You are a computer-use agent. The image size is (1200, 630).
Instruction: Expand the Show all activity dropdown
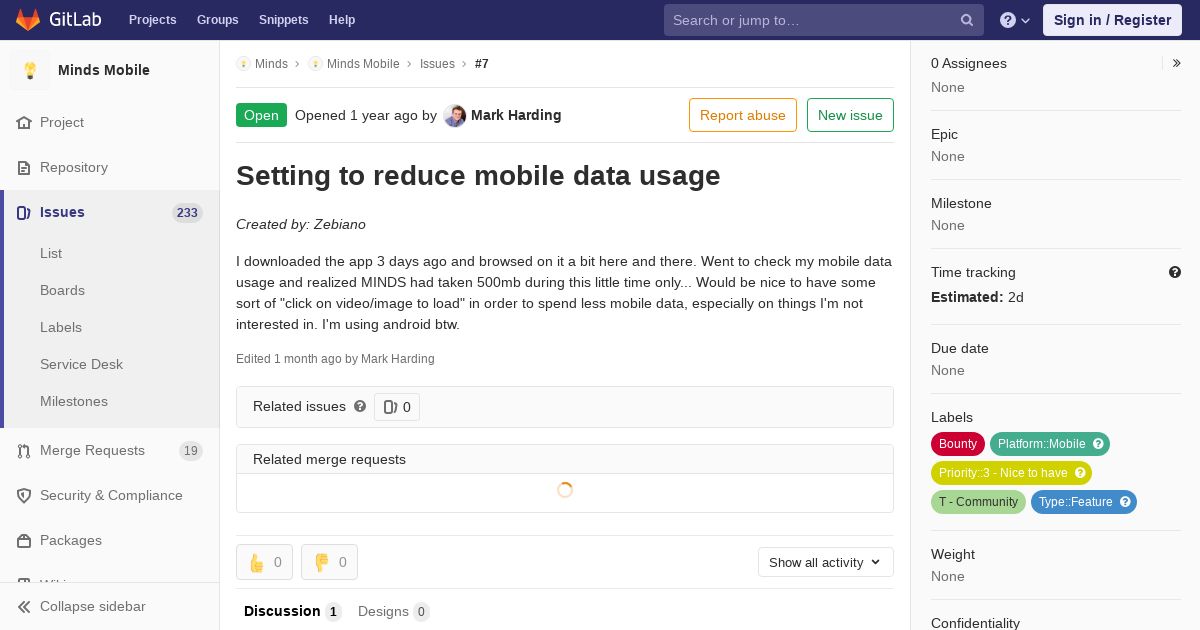[x=826, y=562]
